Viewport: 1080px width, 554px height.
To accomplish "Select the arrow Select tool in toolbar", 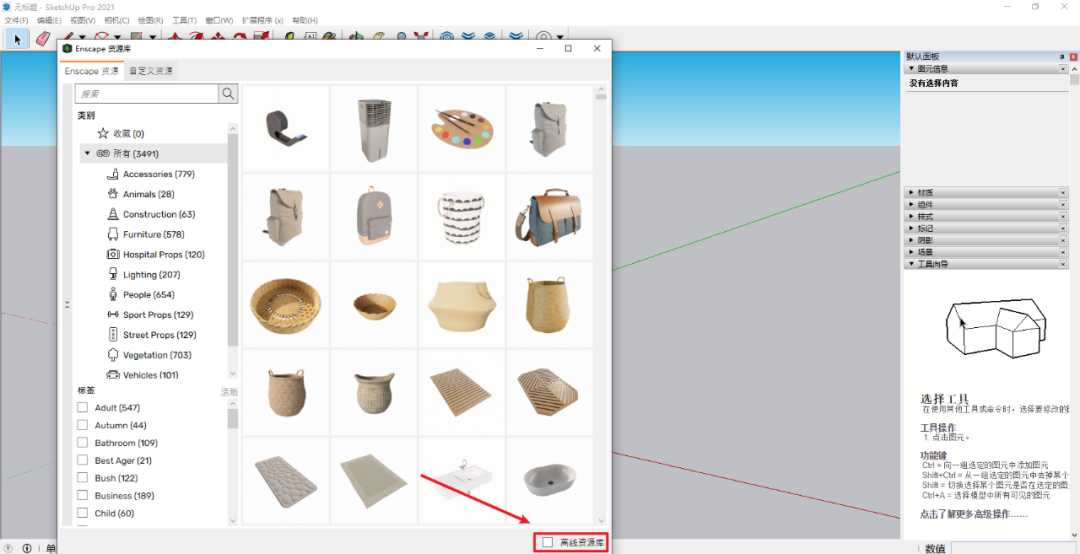I will point(16,38).
